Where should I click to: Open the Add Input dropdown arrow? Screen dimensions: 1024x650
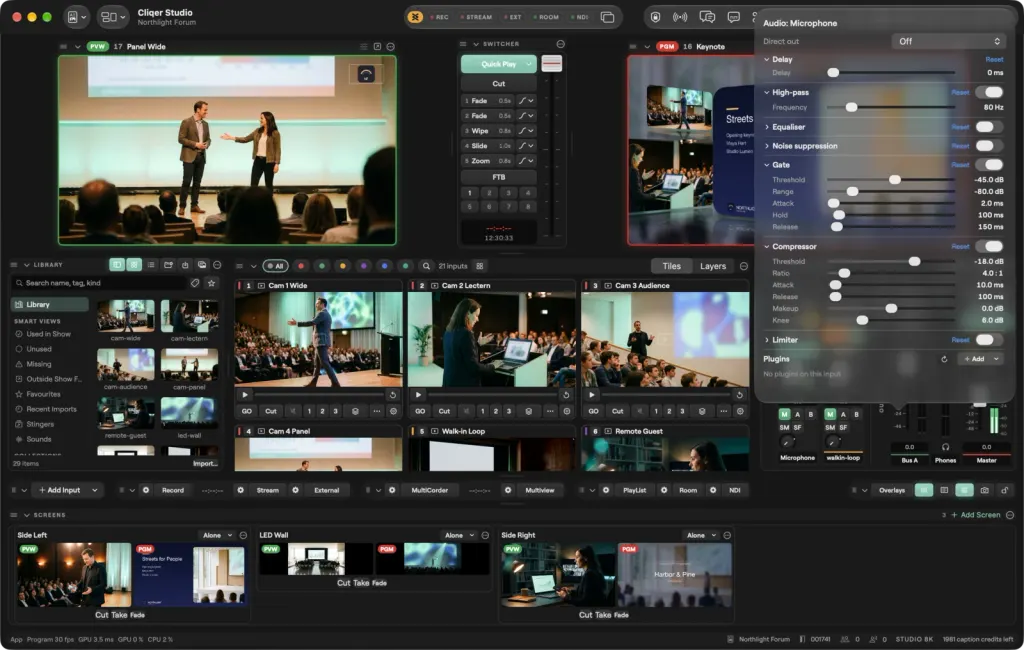click(x=95, y=490)
